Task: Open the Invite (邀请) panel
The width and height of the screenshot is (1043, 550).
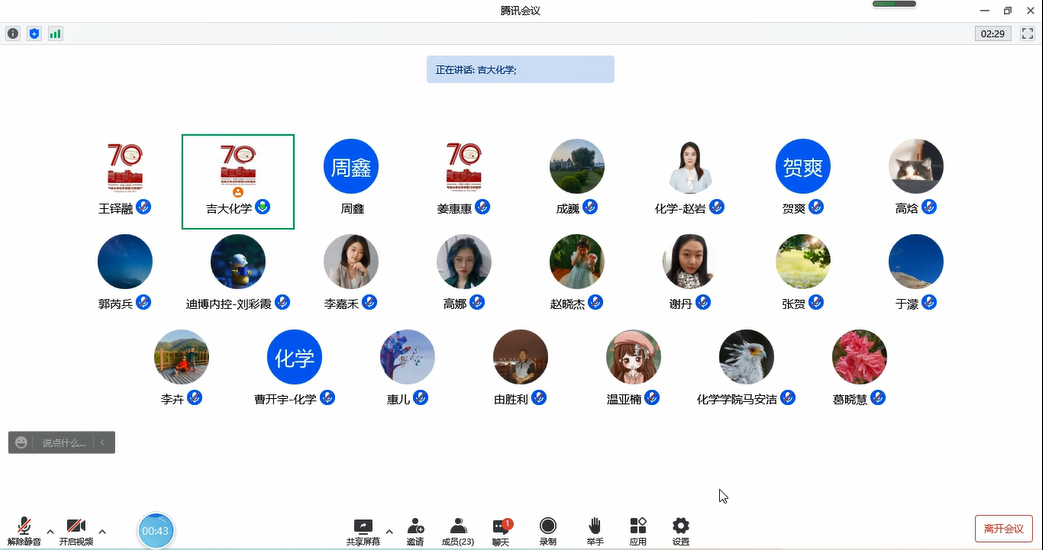Action: point(415,531)
